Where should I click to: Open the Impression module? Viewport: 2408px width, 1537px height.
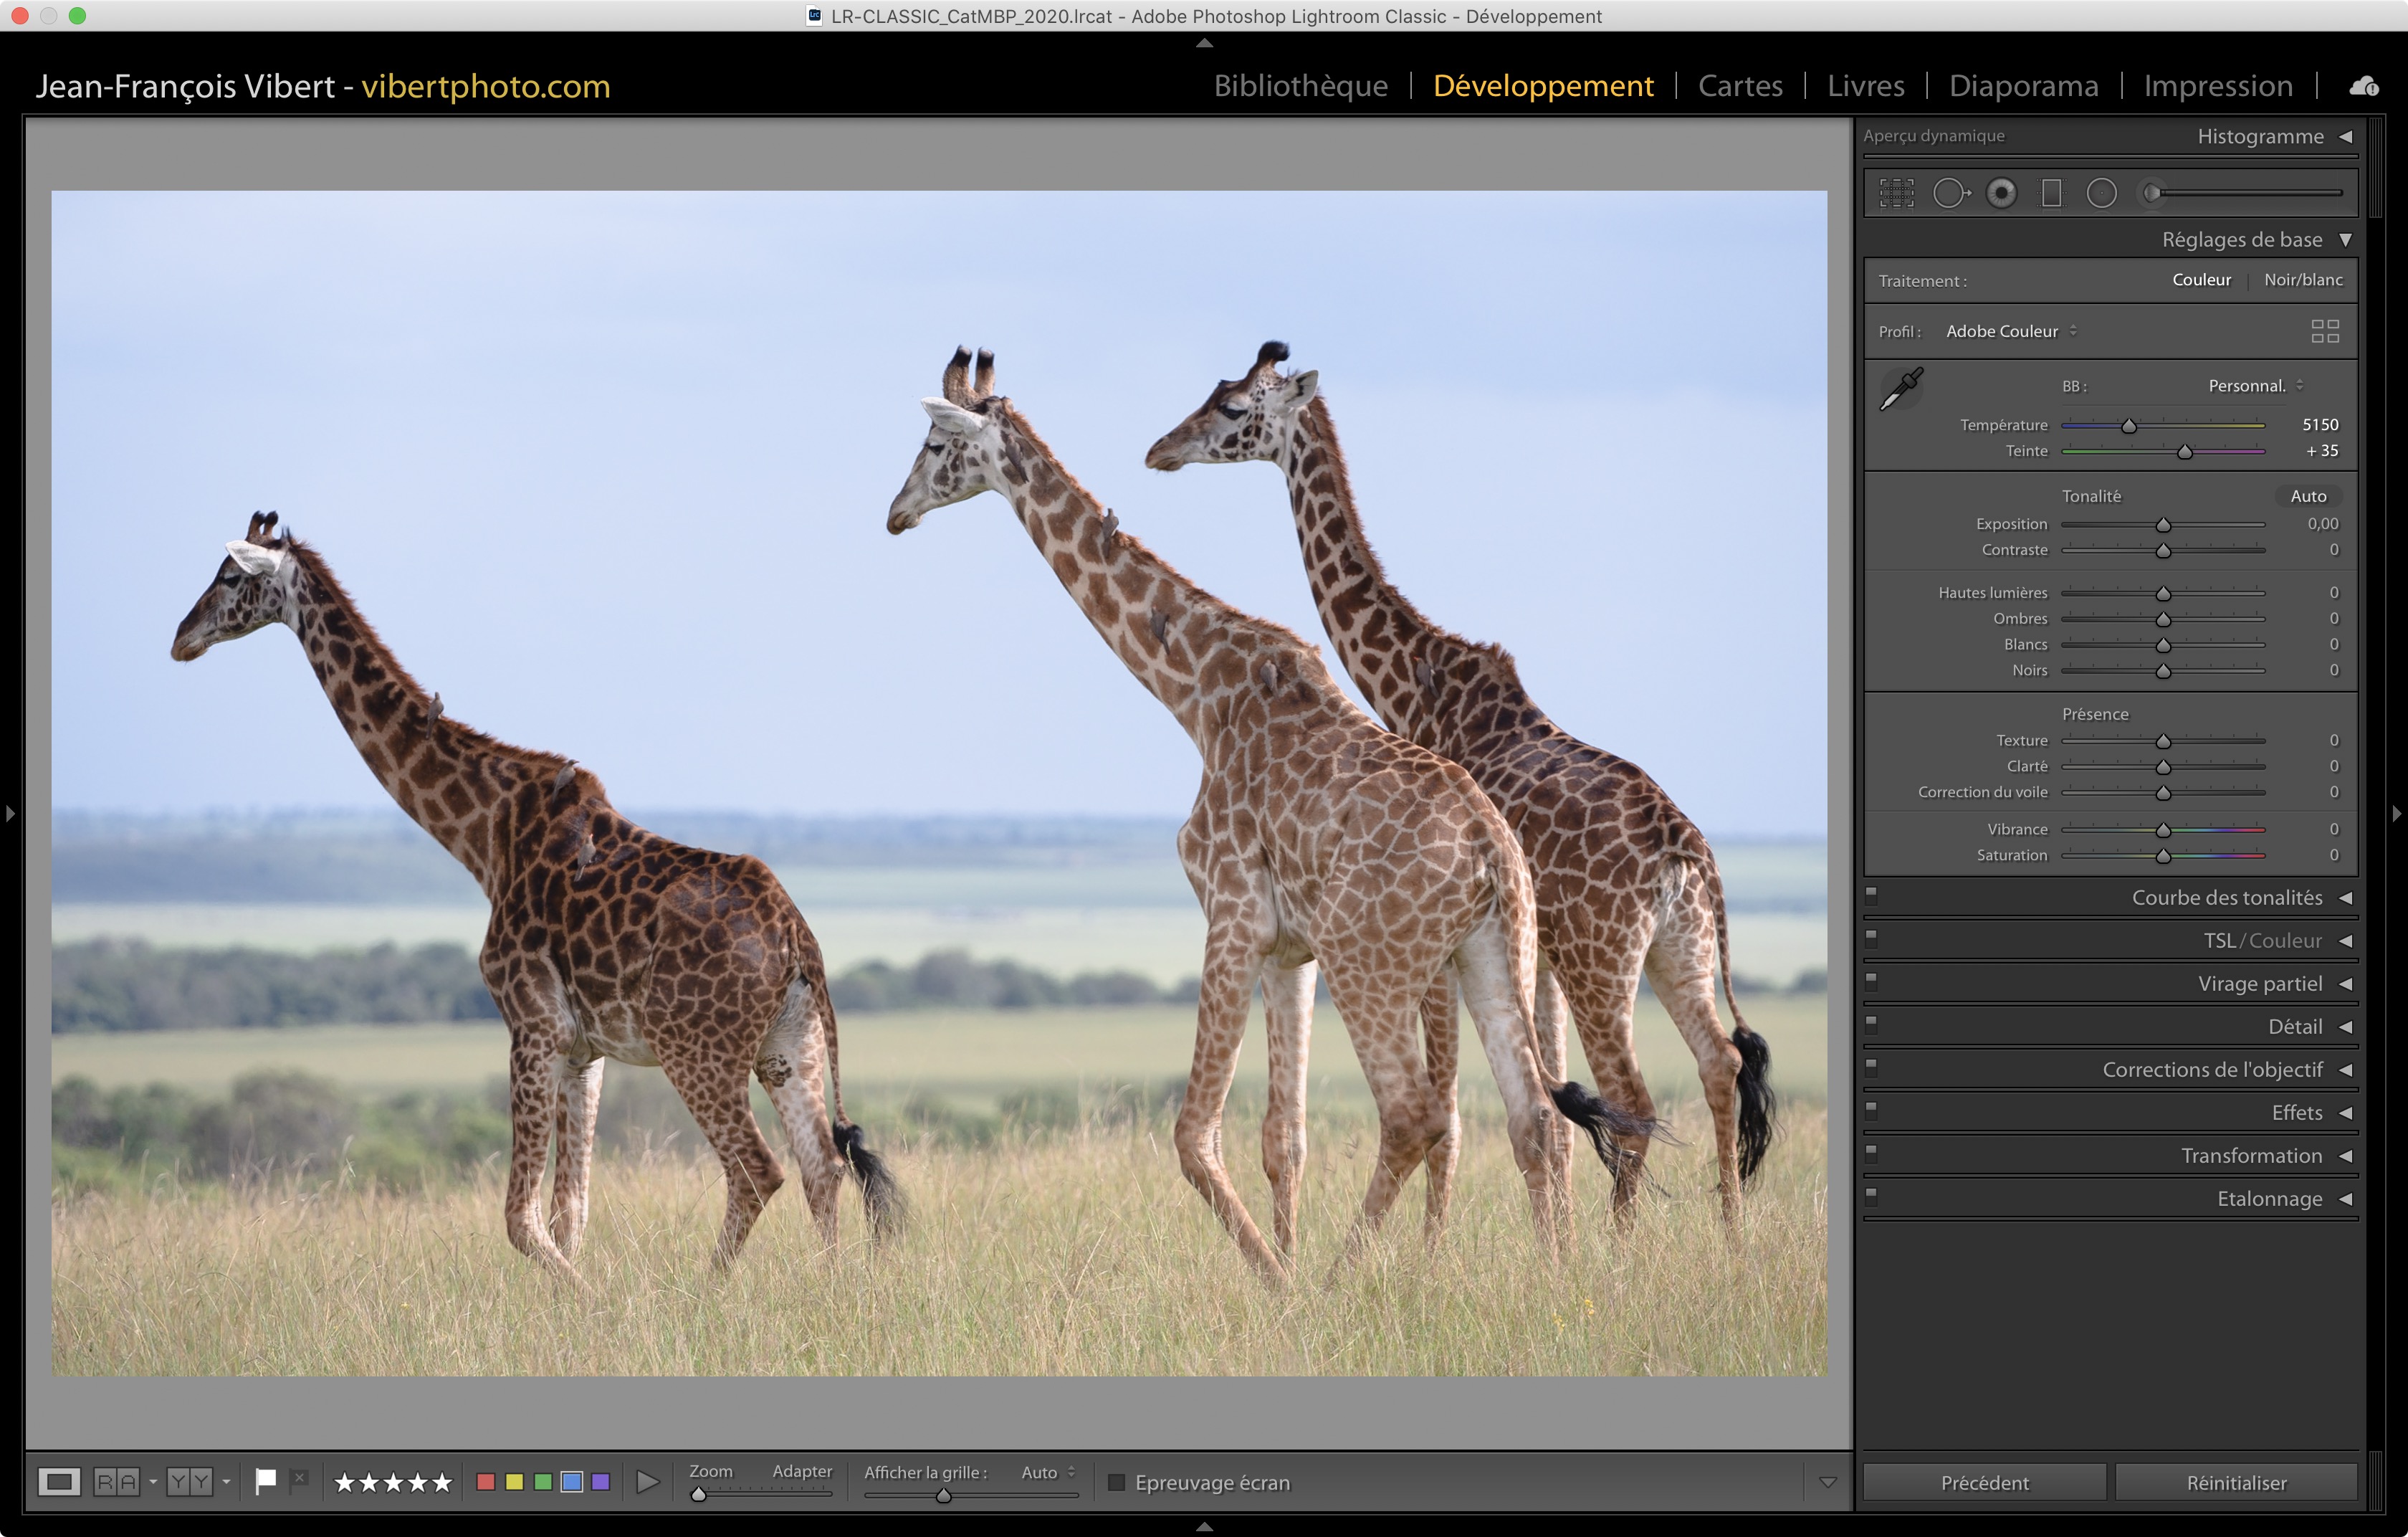[x=2217, y=86]
